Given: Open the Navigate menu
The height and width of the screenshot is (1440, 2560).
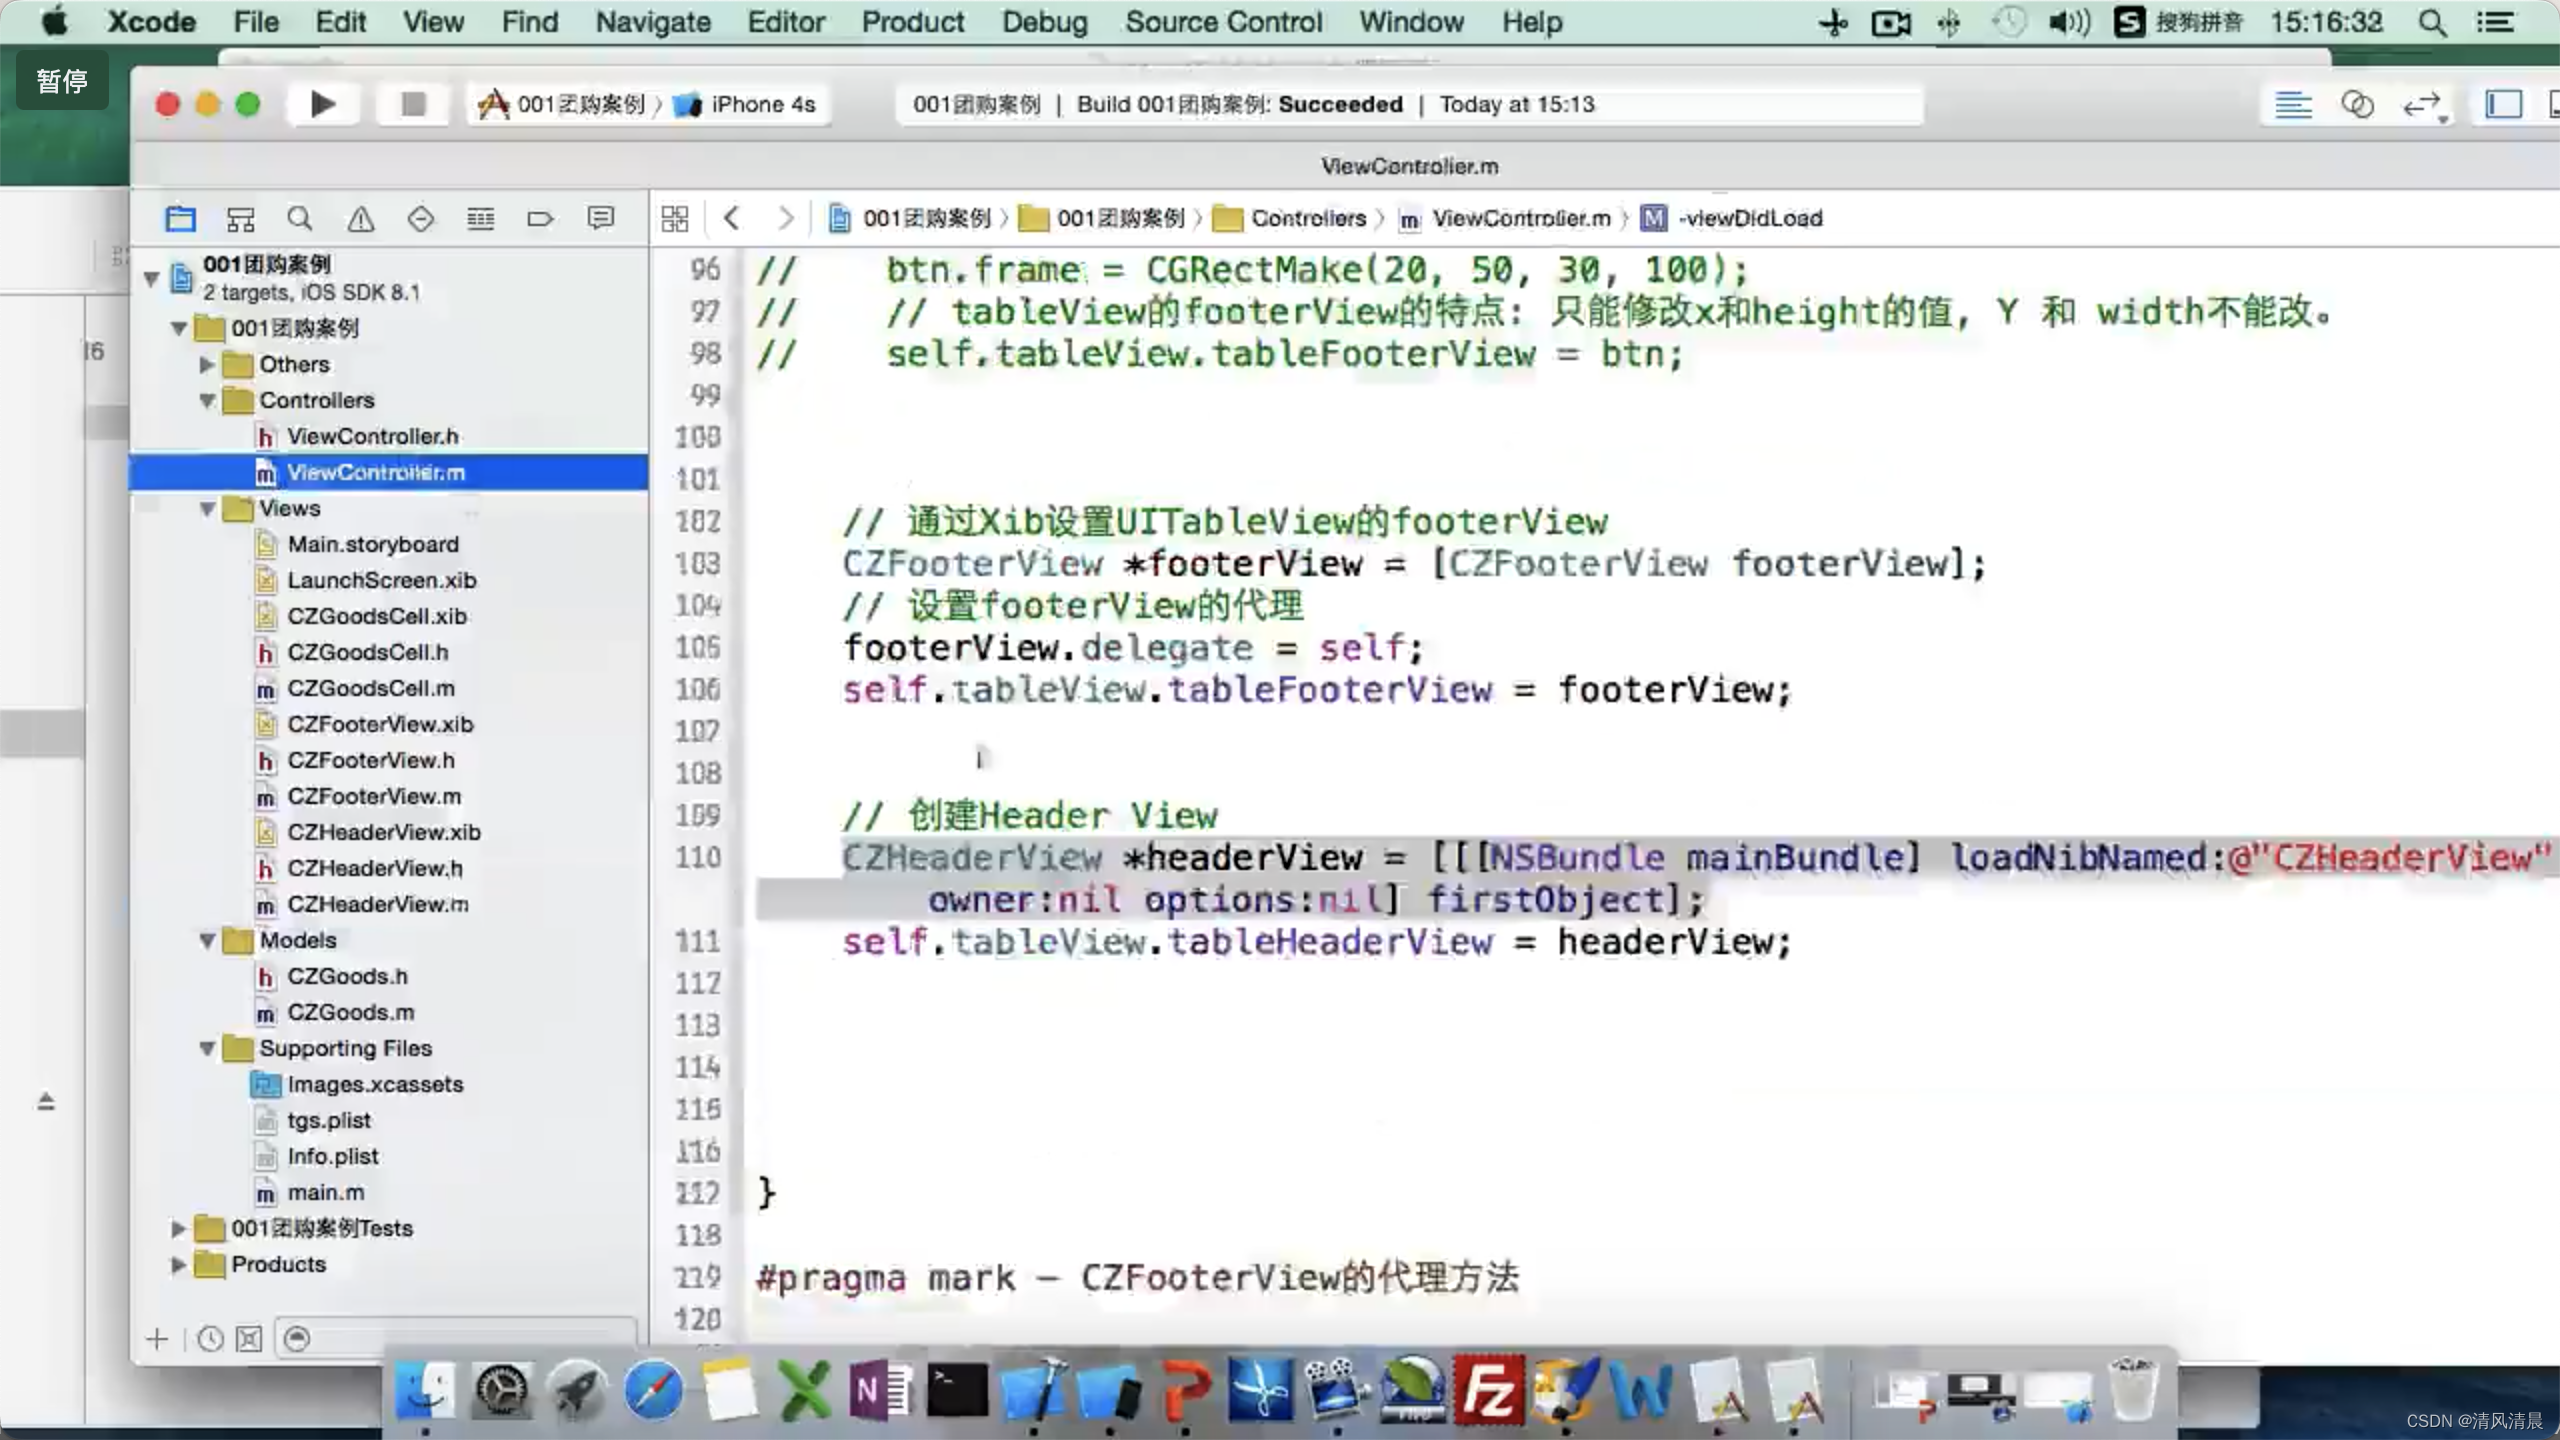Looking at the screenshot, I should pos(653,22).
